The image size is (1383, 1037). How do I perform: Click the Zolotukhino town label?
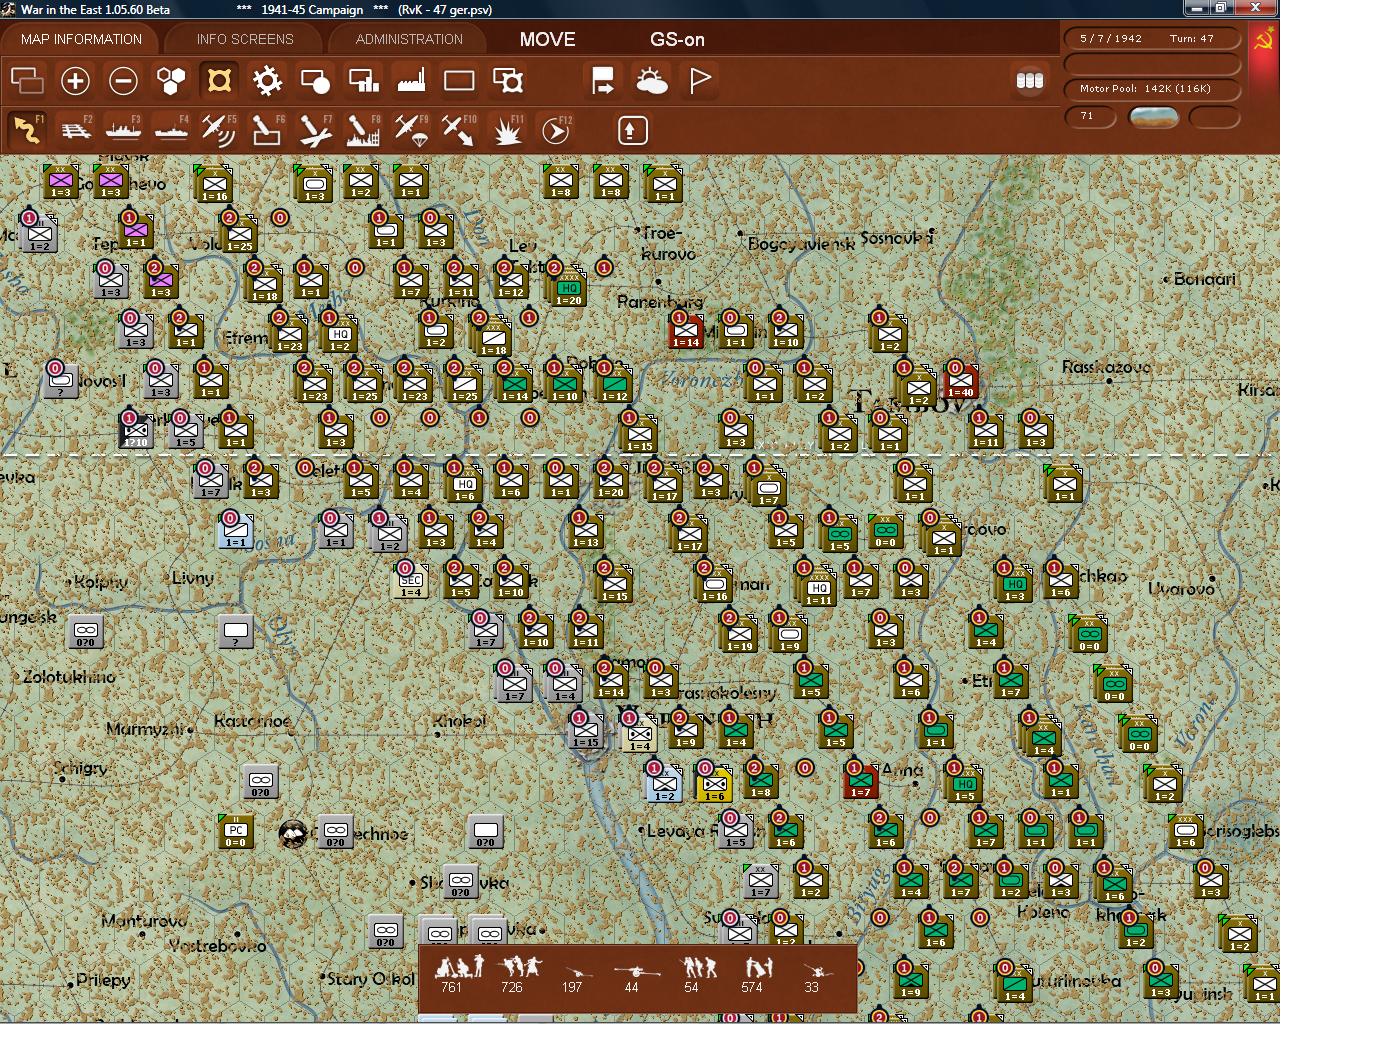coord(69,677)
